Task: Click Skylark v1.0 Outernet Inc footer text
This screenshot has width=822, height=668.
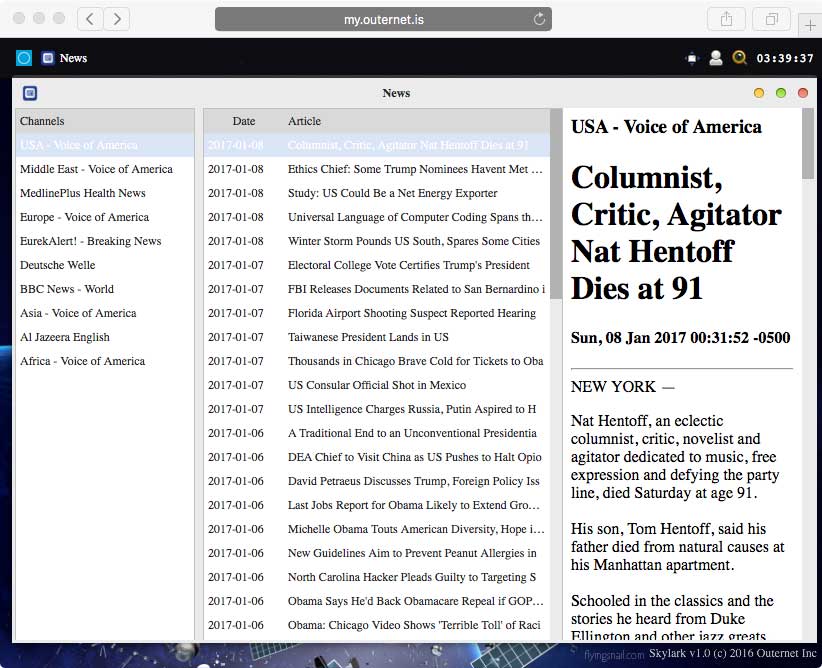Action: click(x=732, y=653)
